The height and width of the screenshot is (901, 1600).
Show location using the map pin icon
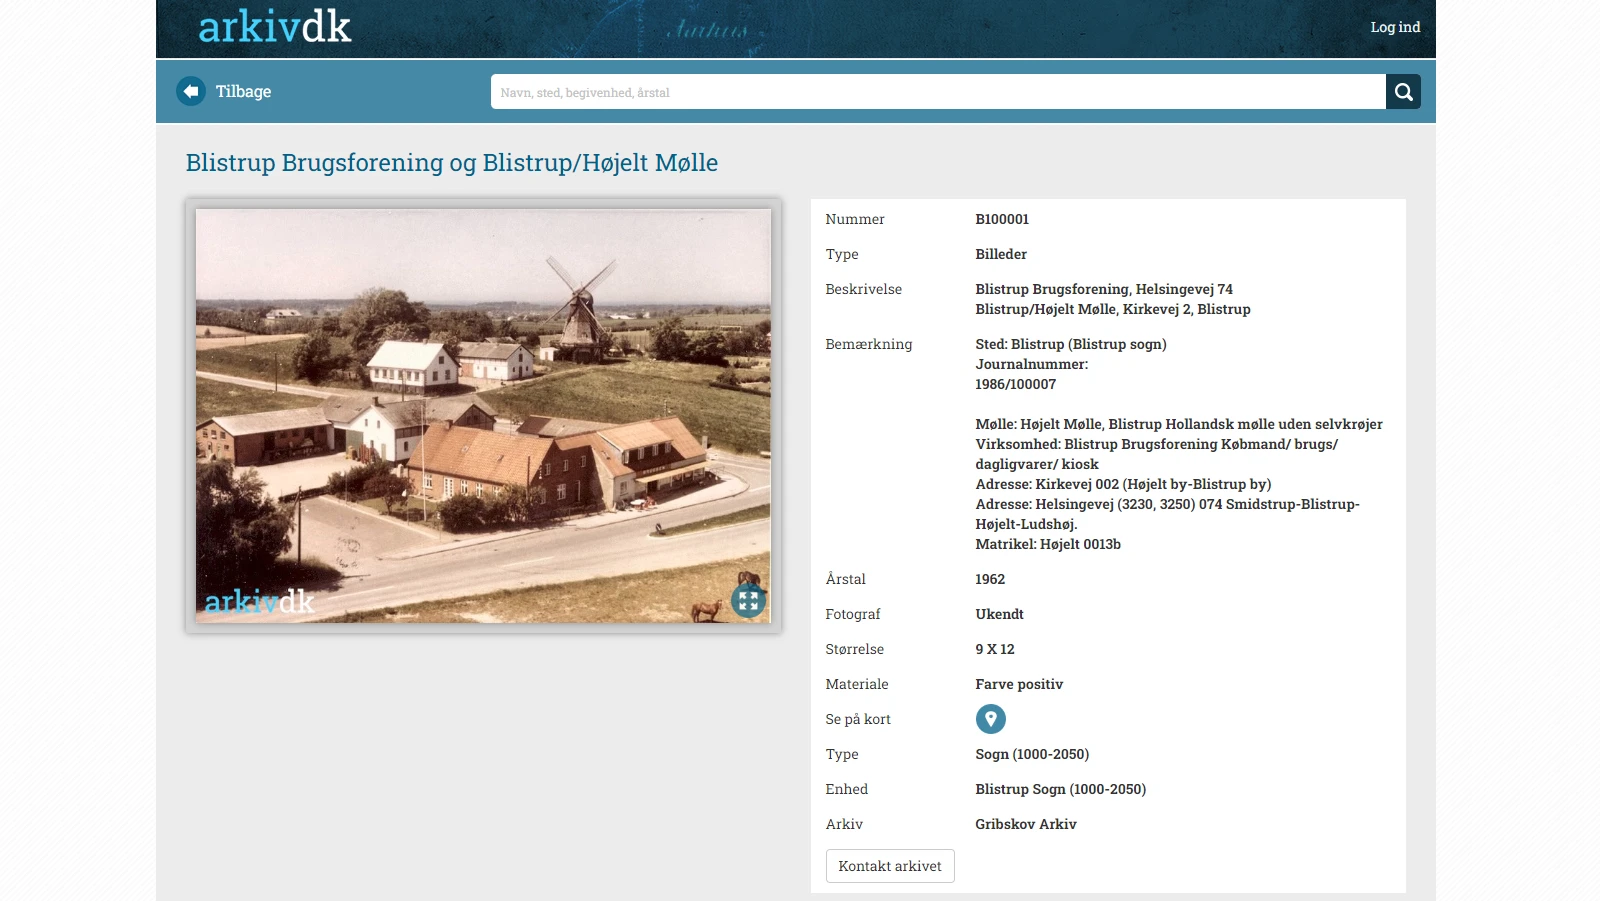click(x=990, y=719)
